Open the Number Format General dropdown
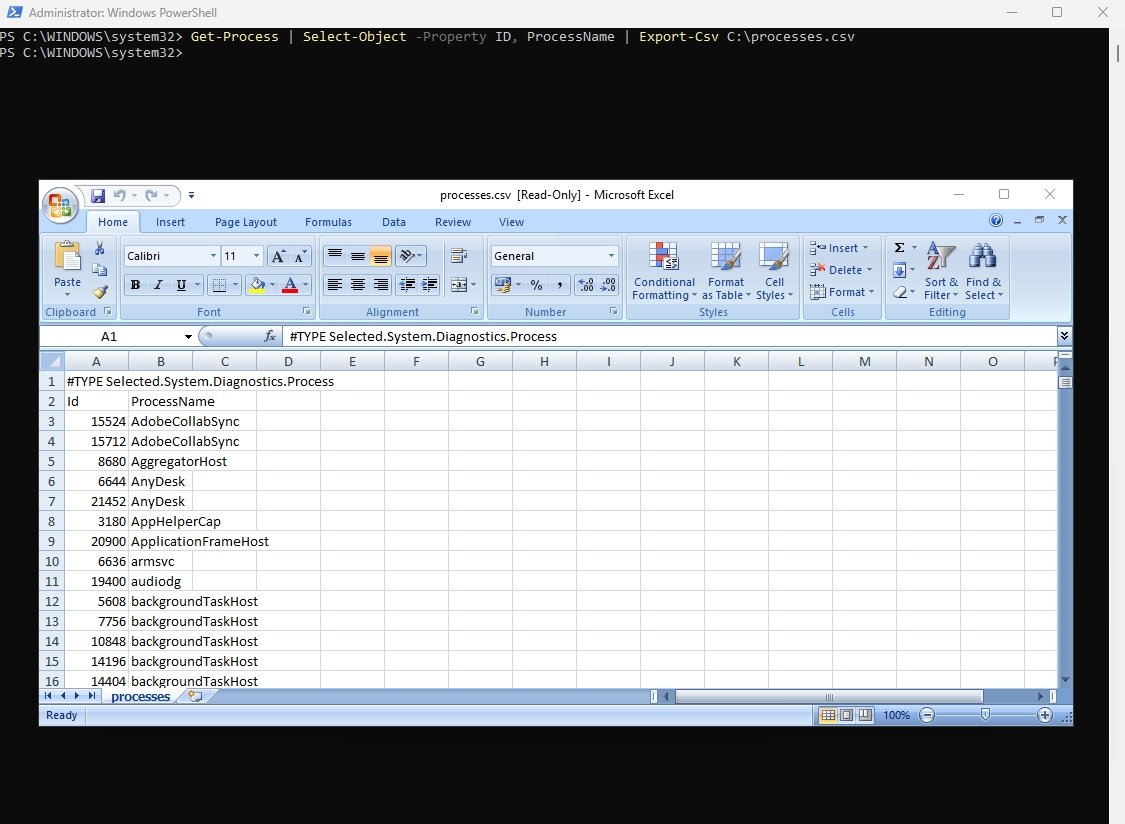The height and width of the screenshot is (824, 1125). click(x=611, y=256)
